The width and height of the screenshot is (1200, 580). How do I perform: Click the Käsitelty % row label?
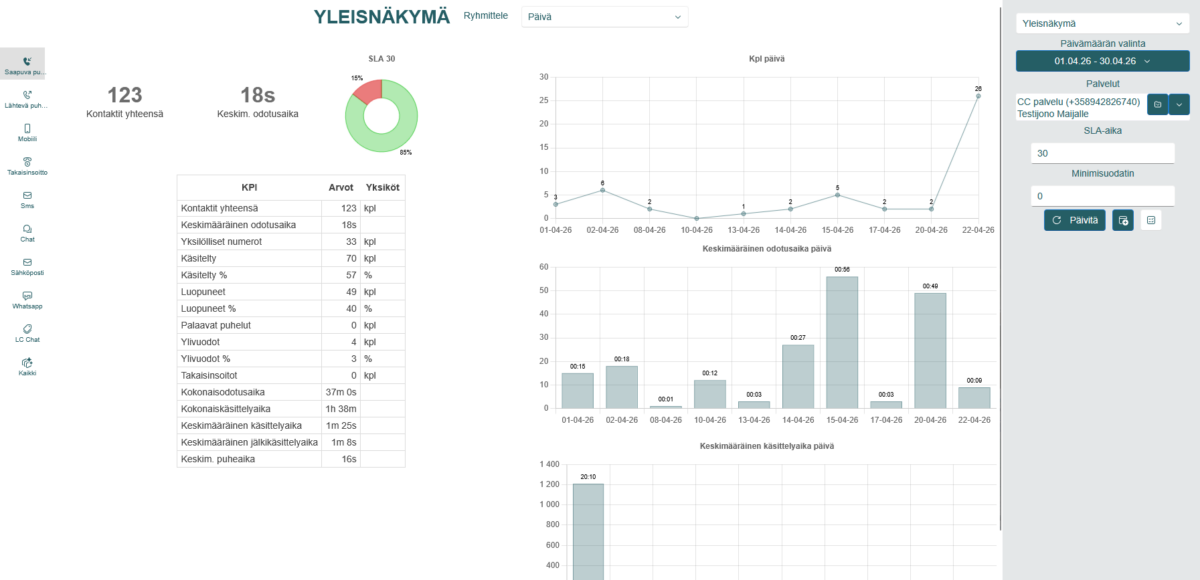tap(203, 275)
